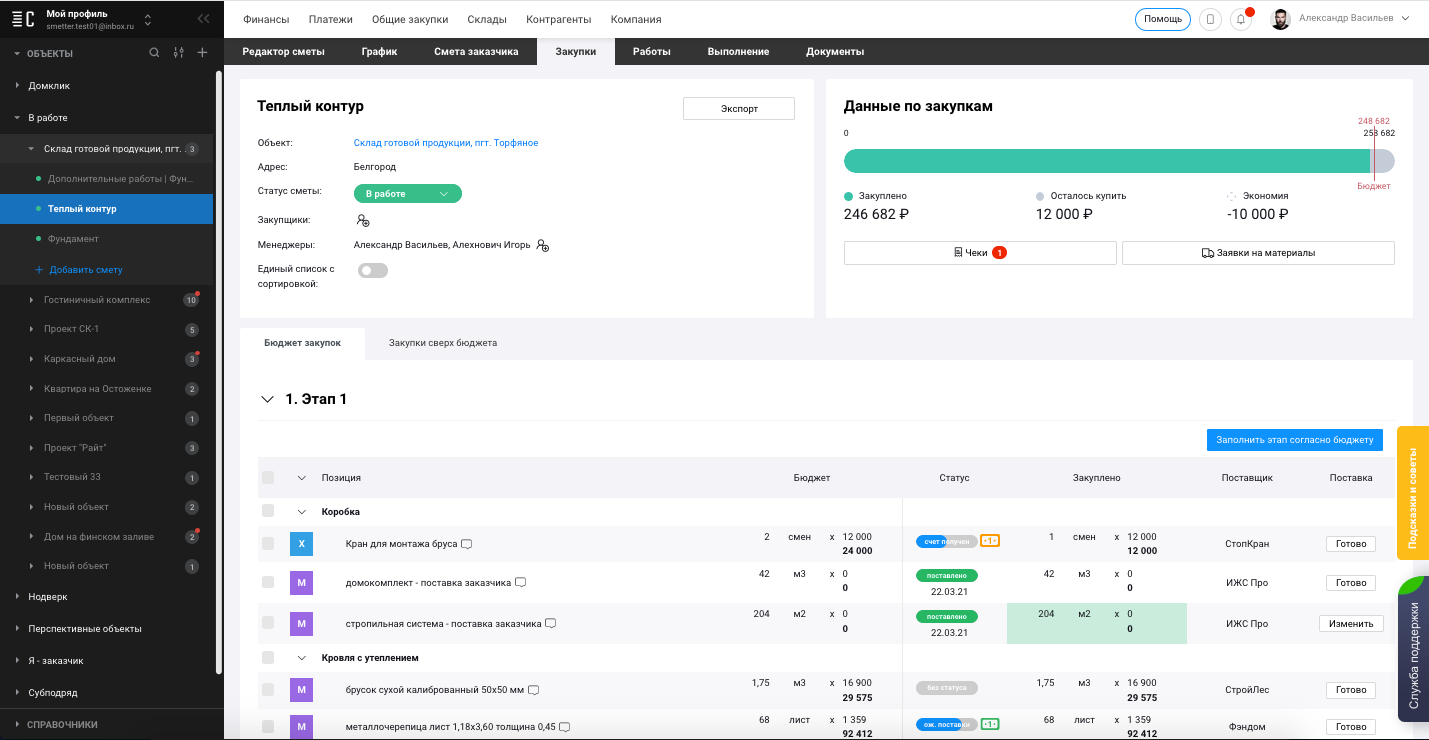Screen dimensions: 1429x740
Task: Expand the Гостиничный комплекс tree item
Action: (x=32, y=300)
